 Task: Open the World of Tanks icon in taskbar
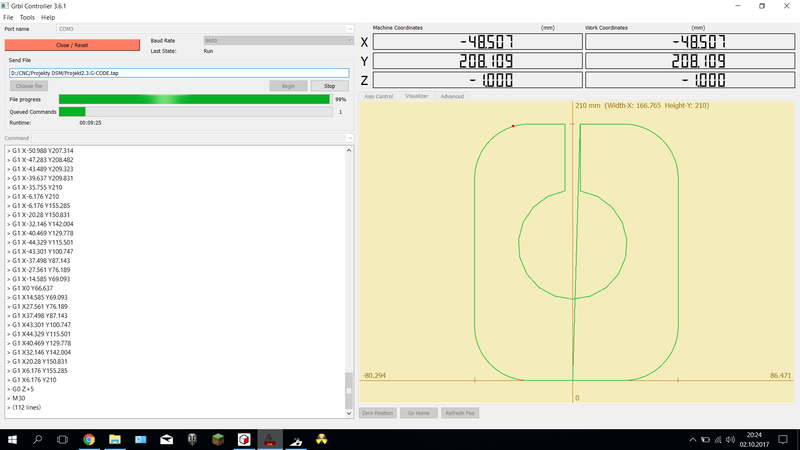192,439
